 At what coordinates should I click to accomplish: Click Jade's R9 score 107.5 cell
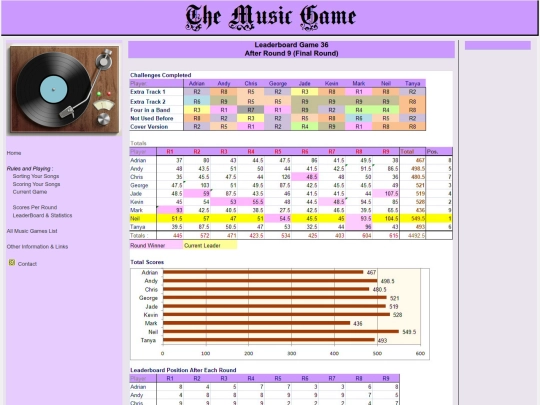[x=386, y=194]
